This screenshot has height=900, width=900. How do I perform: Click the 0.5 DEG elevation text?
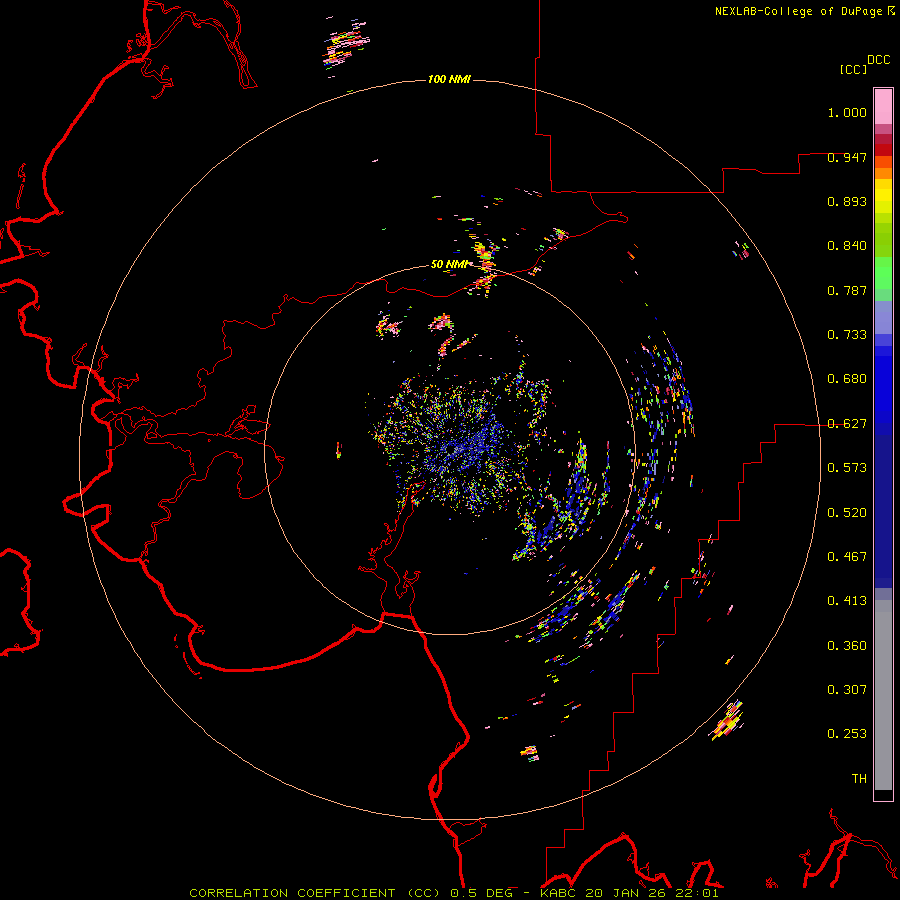483,893
